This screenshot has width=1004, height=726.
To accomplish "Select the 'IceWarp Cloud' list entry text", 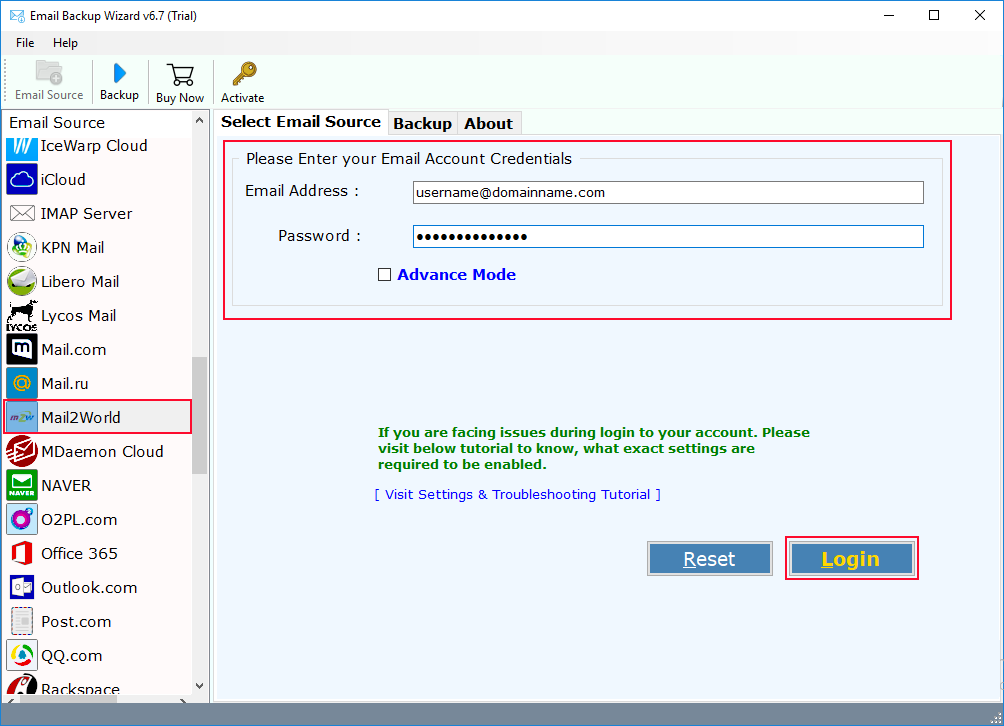I will [x=94, y=146].
